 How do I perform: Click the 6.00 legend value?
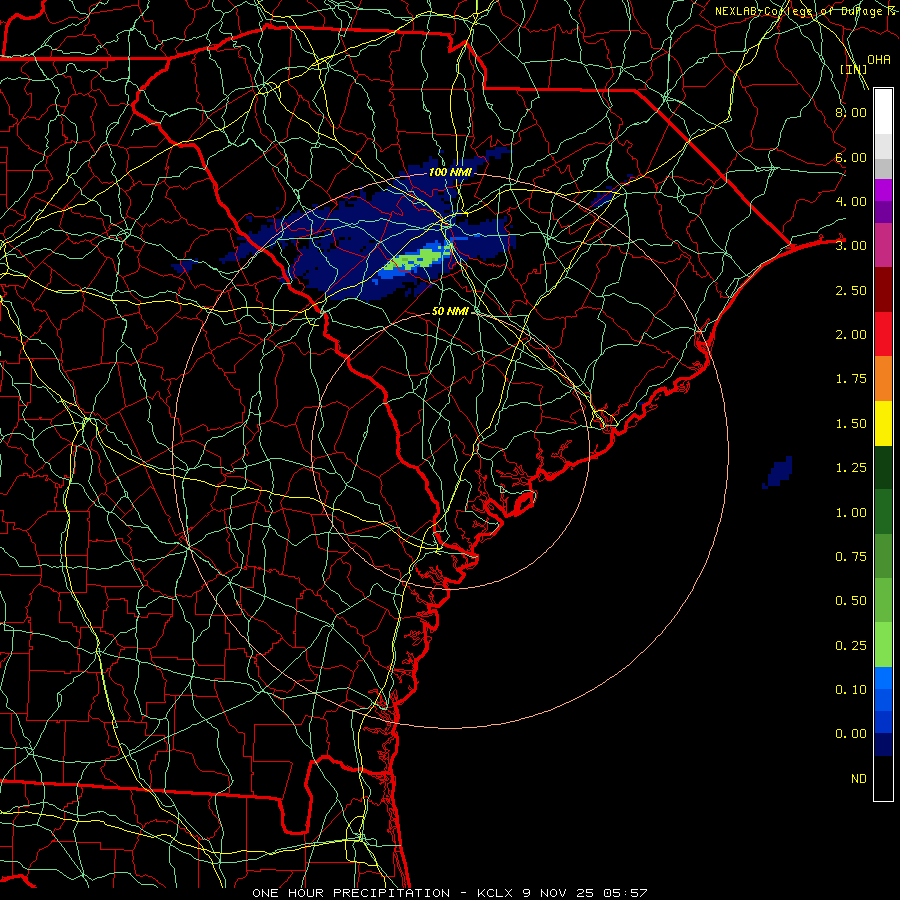tap(851, 157)
